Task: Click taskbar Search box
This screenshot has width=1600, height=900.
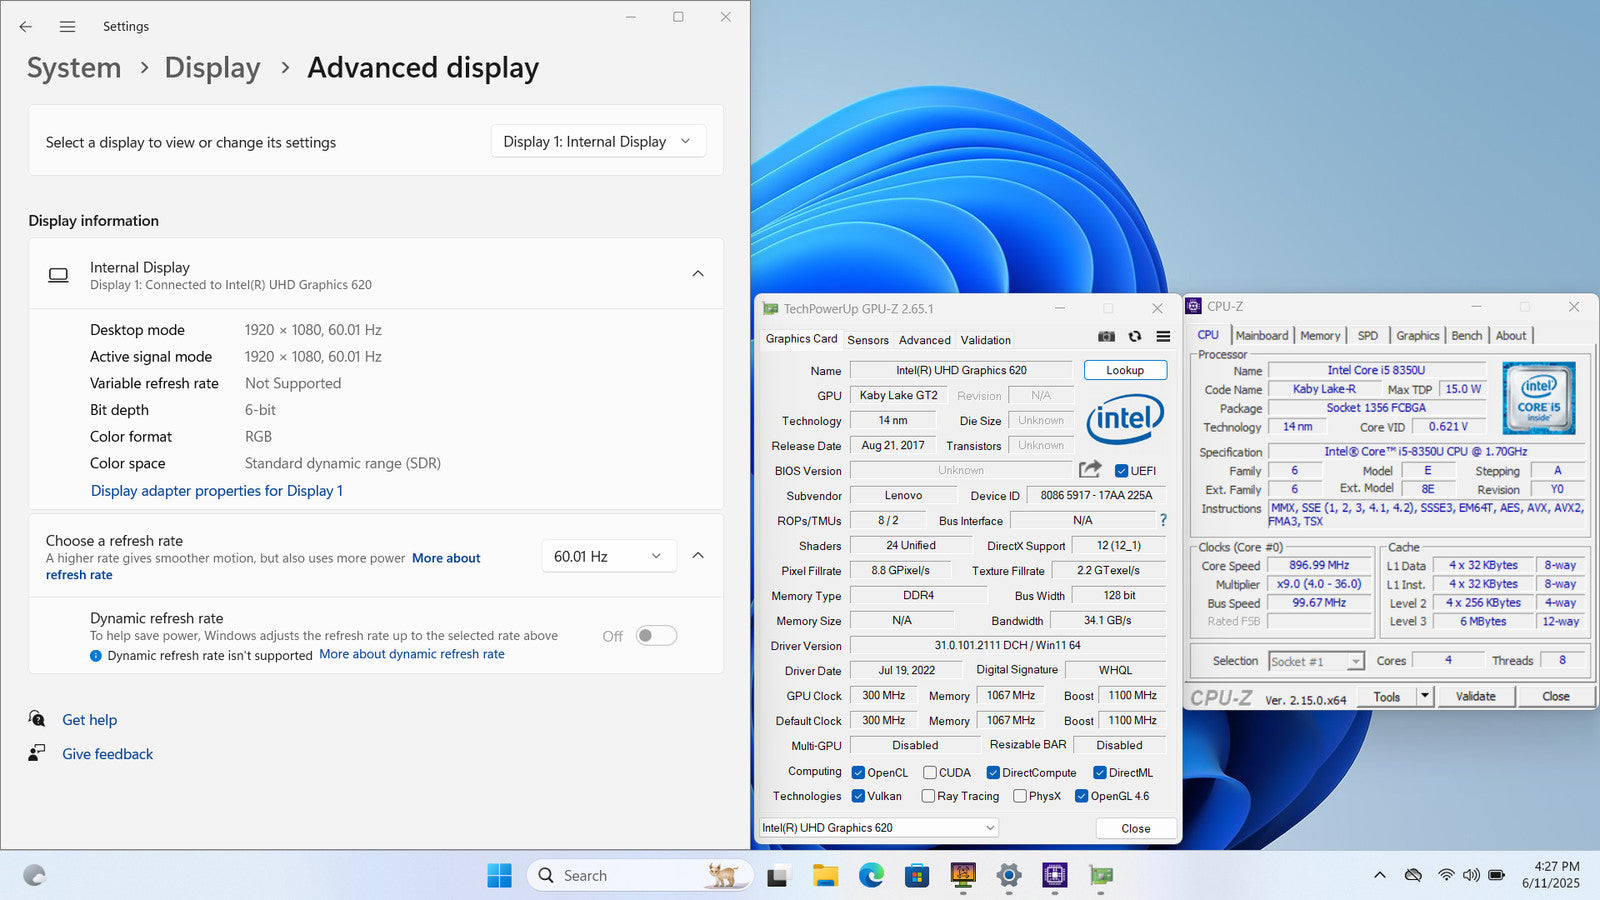Action: 639,876
